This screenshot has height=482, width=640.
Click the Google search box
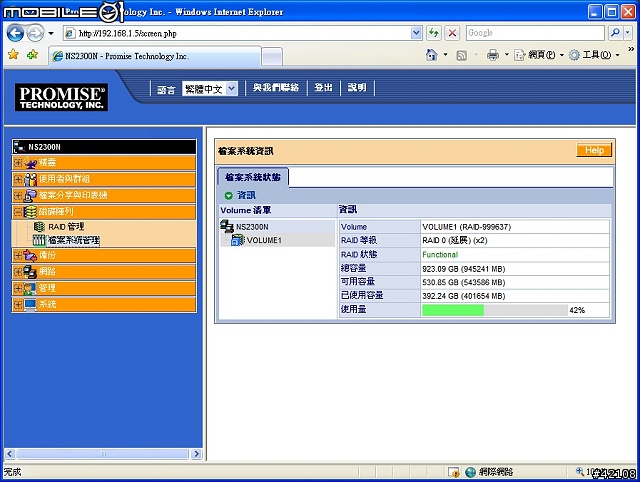[x=535, y=33]
